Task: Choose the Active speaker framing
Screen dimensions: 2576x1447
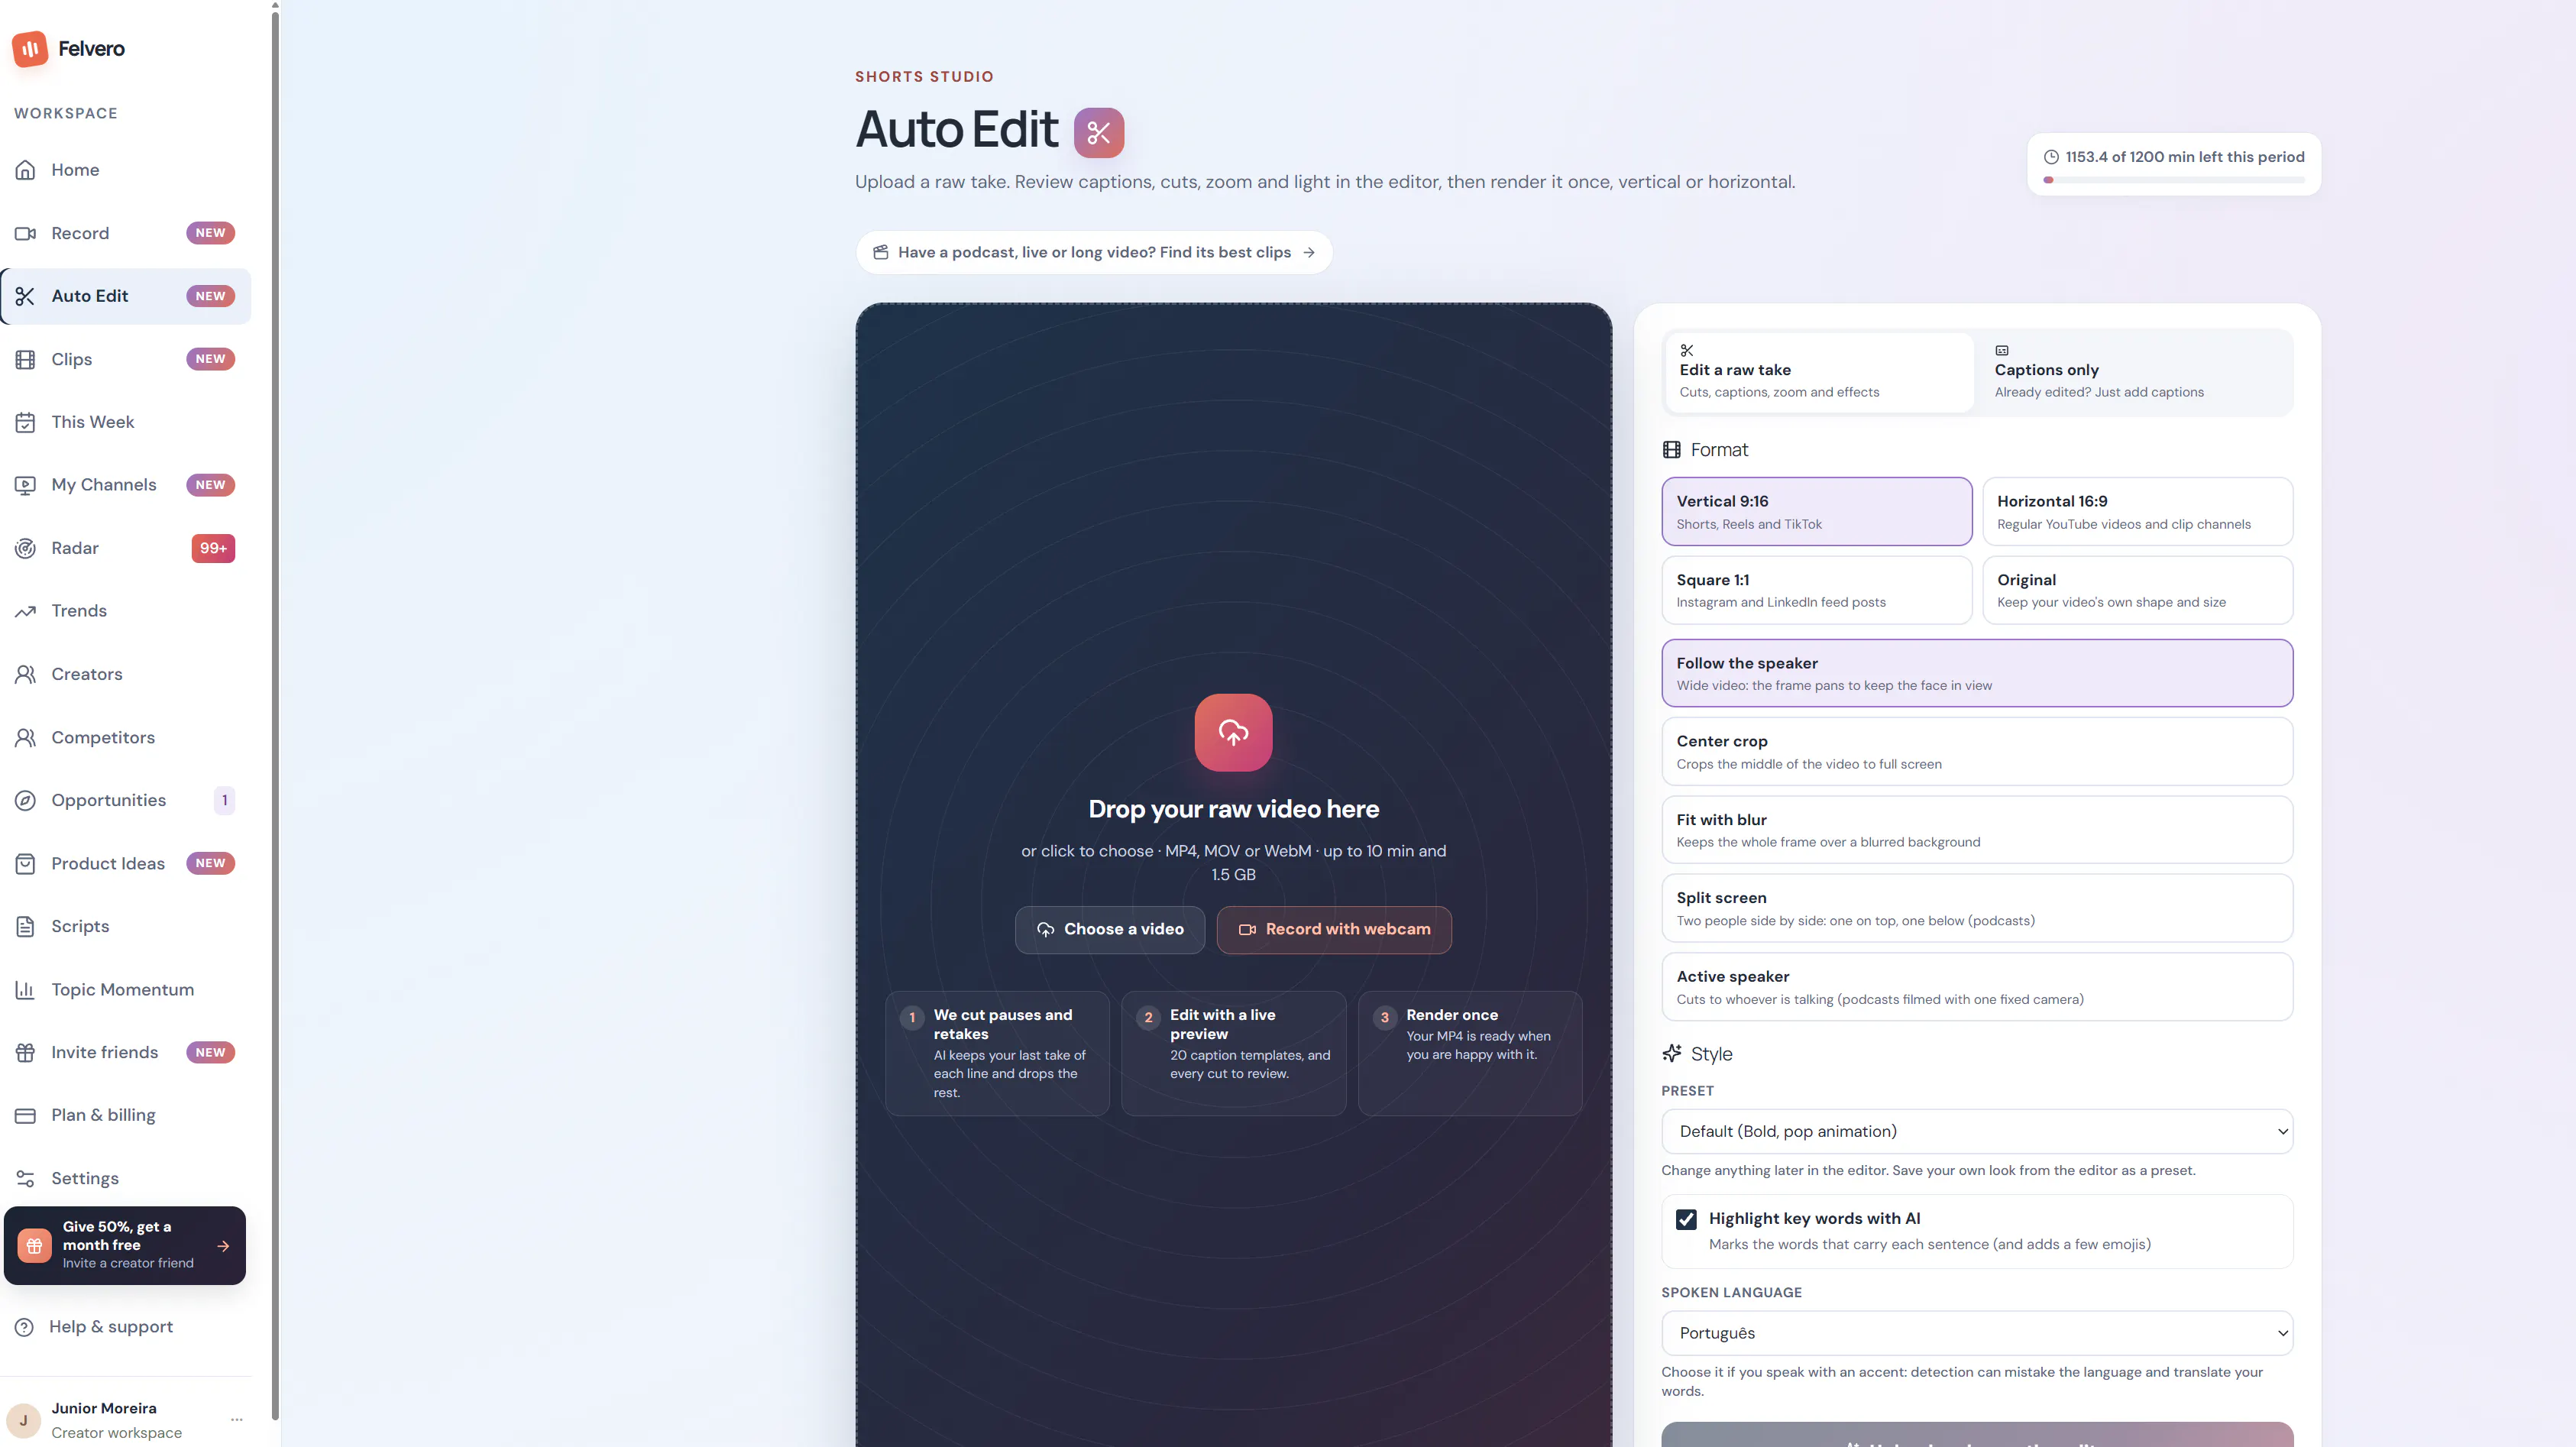Action: coord(1977,987)
